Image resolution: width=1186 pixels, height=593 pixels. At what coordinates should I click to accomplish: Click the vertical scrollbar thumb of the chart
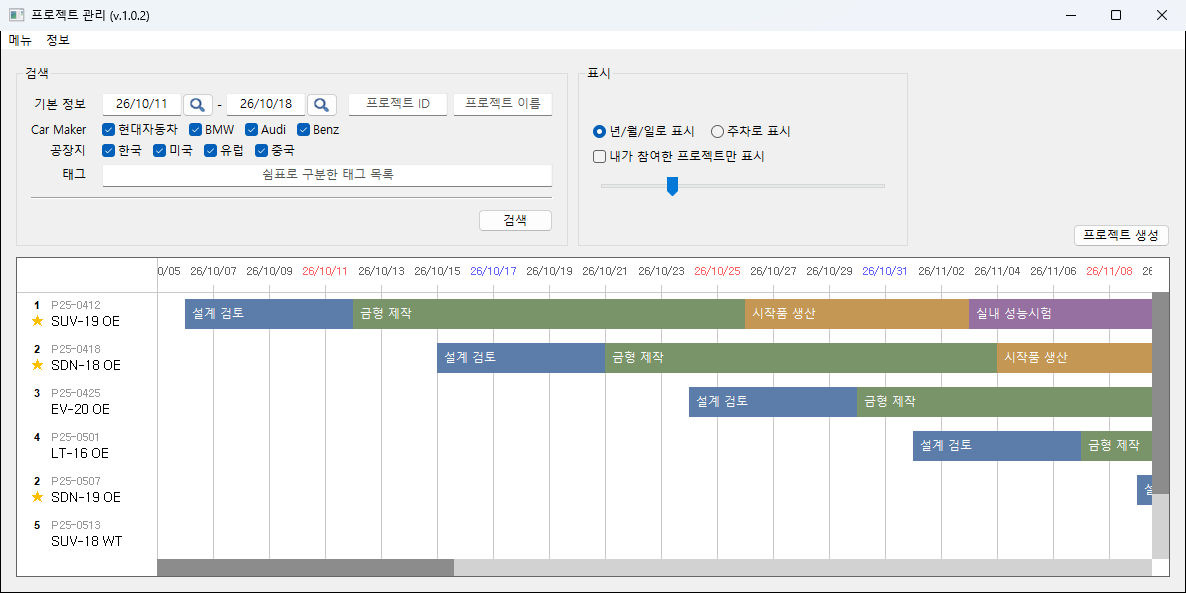[x=1160, y=393]
